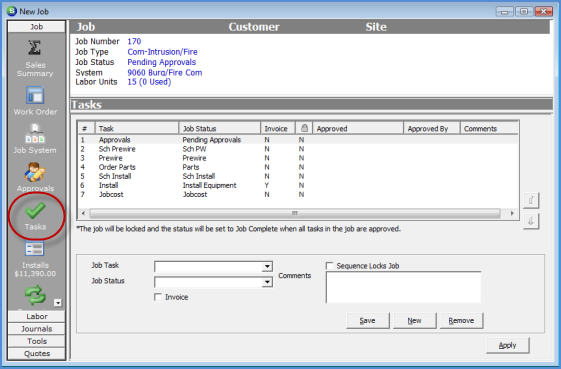This screenshot has height=369, width=561.
Task: Click the New button
Action: [414, 320]
